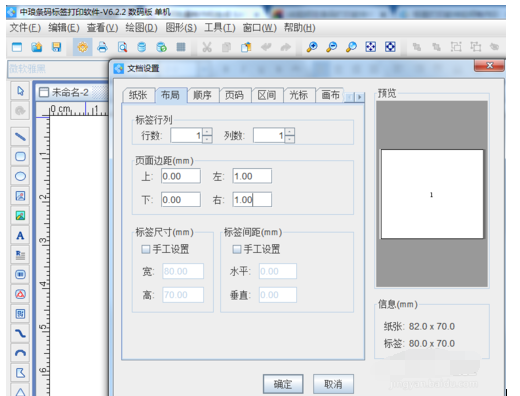Image resolution: width=520 pixels, height=396 pixels.
Task: Click the Paste clipboard icon
Action: (246, 47)
